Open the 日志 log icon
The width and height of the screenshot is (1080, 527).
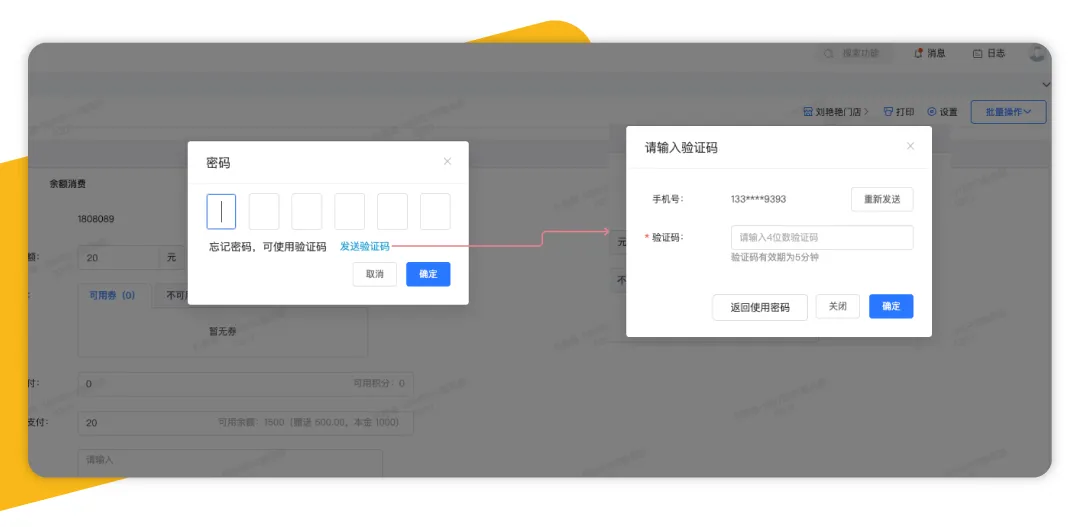point(977,53)
